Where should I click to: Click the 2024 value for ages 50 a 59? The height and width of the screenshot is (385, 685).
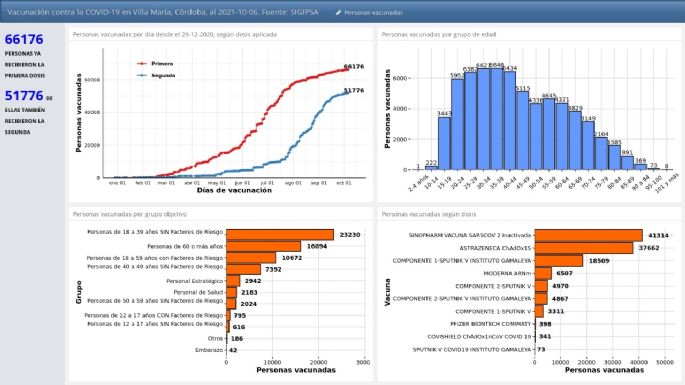(249, 304)
